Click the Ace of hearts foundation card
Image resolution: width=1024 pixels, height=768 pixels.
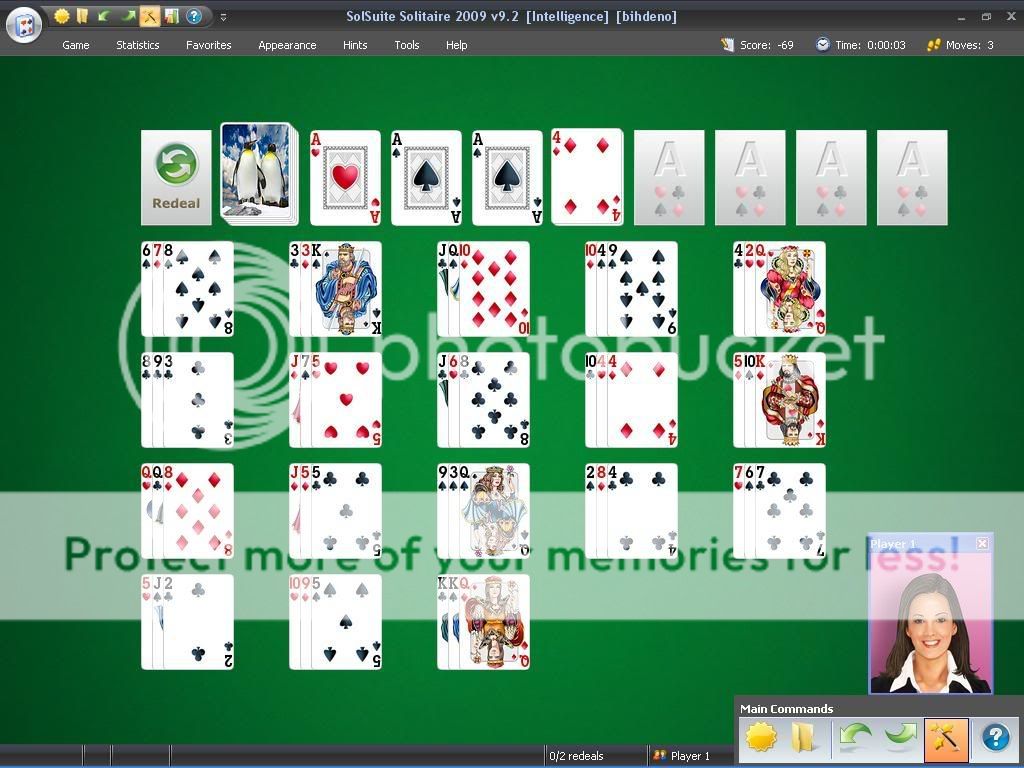(345, 178)
